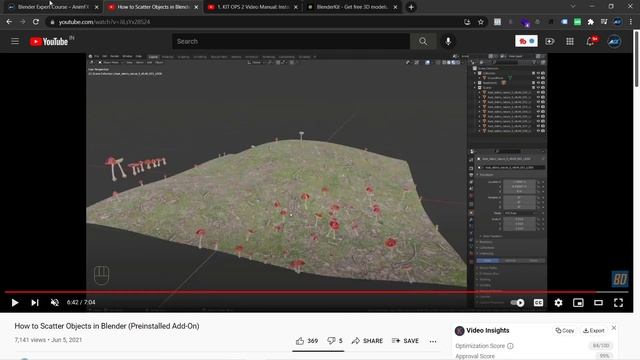Click the YouTube search field
The image size is (640, 360).
pyautogui.click(x=291, y=41)
